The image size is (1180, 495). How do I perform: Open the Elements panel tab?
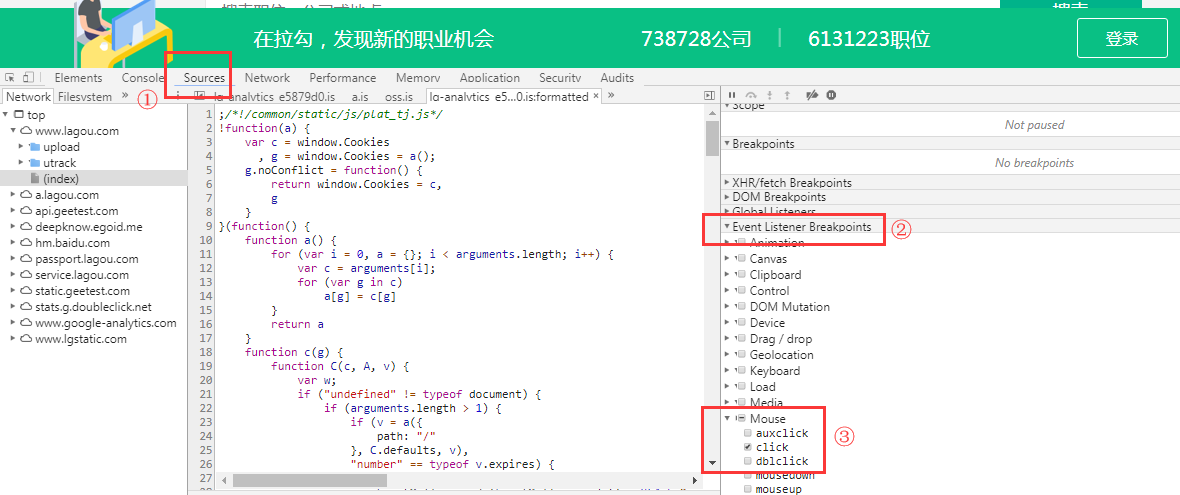[x=78, y=77]
